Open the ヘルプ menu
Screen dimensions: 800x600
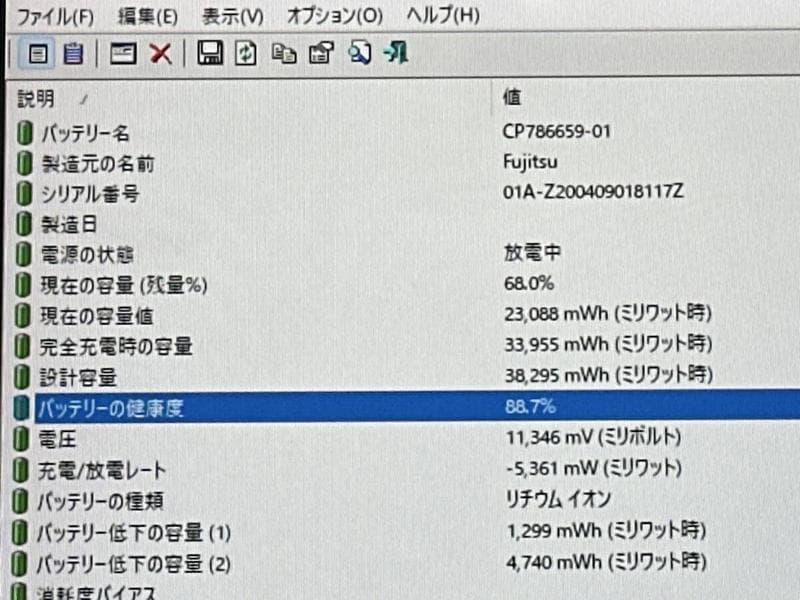(x=437, y=16)
